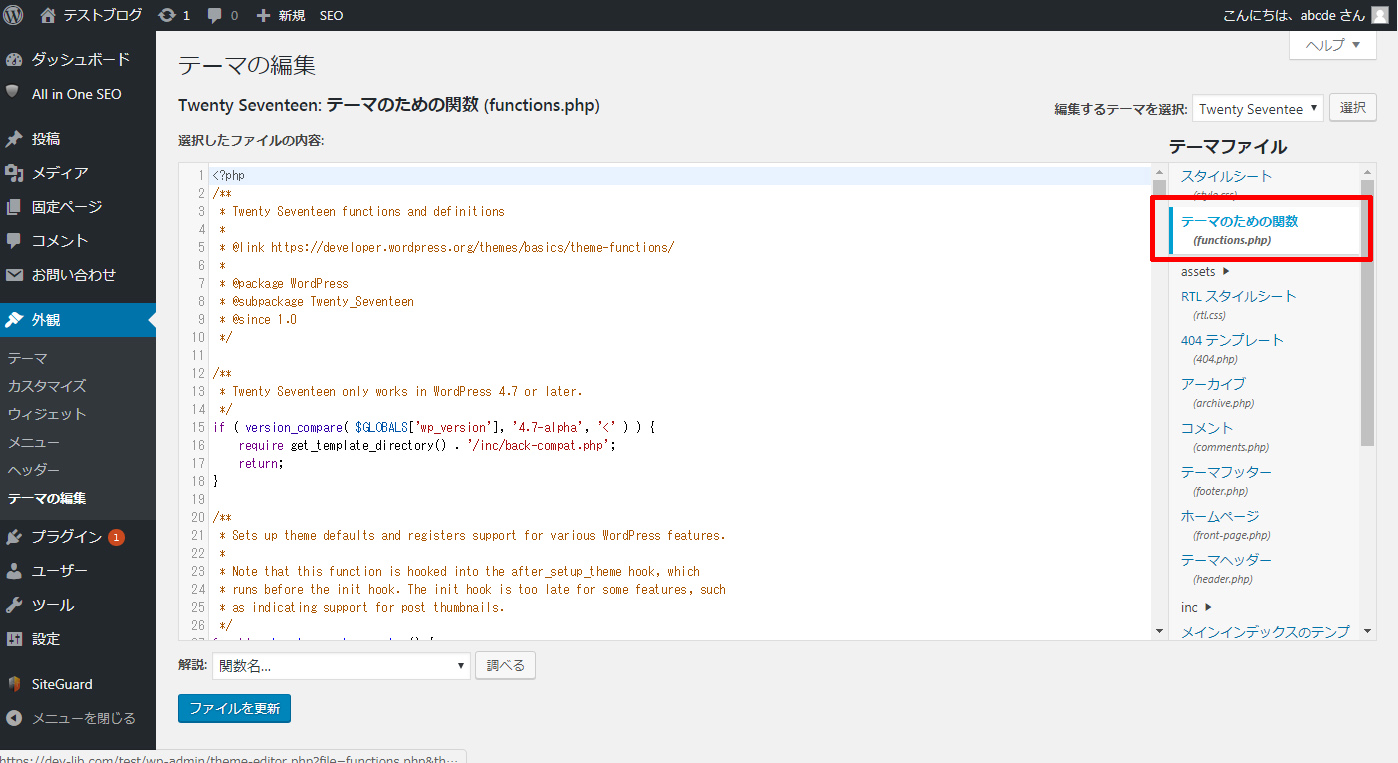Click the user avatar at top right
This screenshot has width=1398, height=763.
pos(1380,15)
